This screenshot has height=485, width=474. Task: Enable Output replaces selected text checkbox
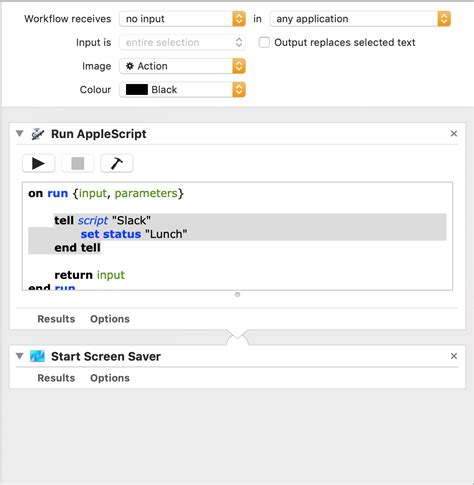coord(264,42)
